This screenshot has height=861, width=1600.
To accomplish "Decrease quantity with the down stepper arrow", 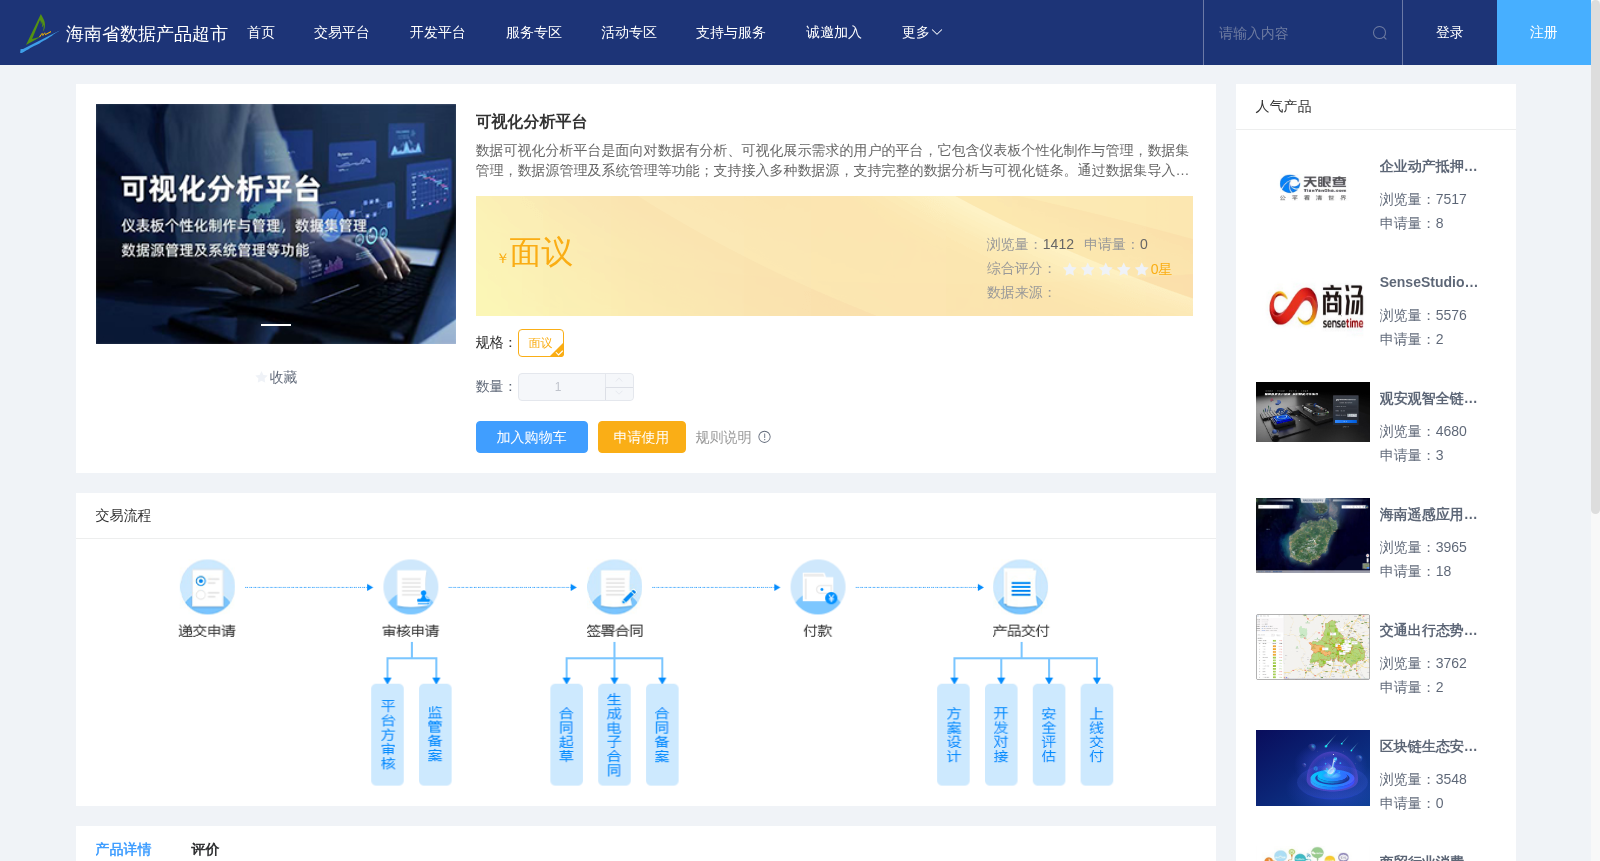I will (619, 394).
